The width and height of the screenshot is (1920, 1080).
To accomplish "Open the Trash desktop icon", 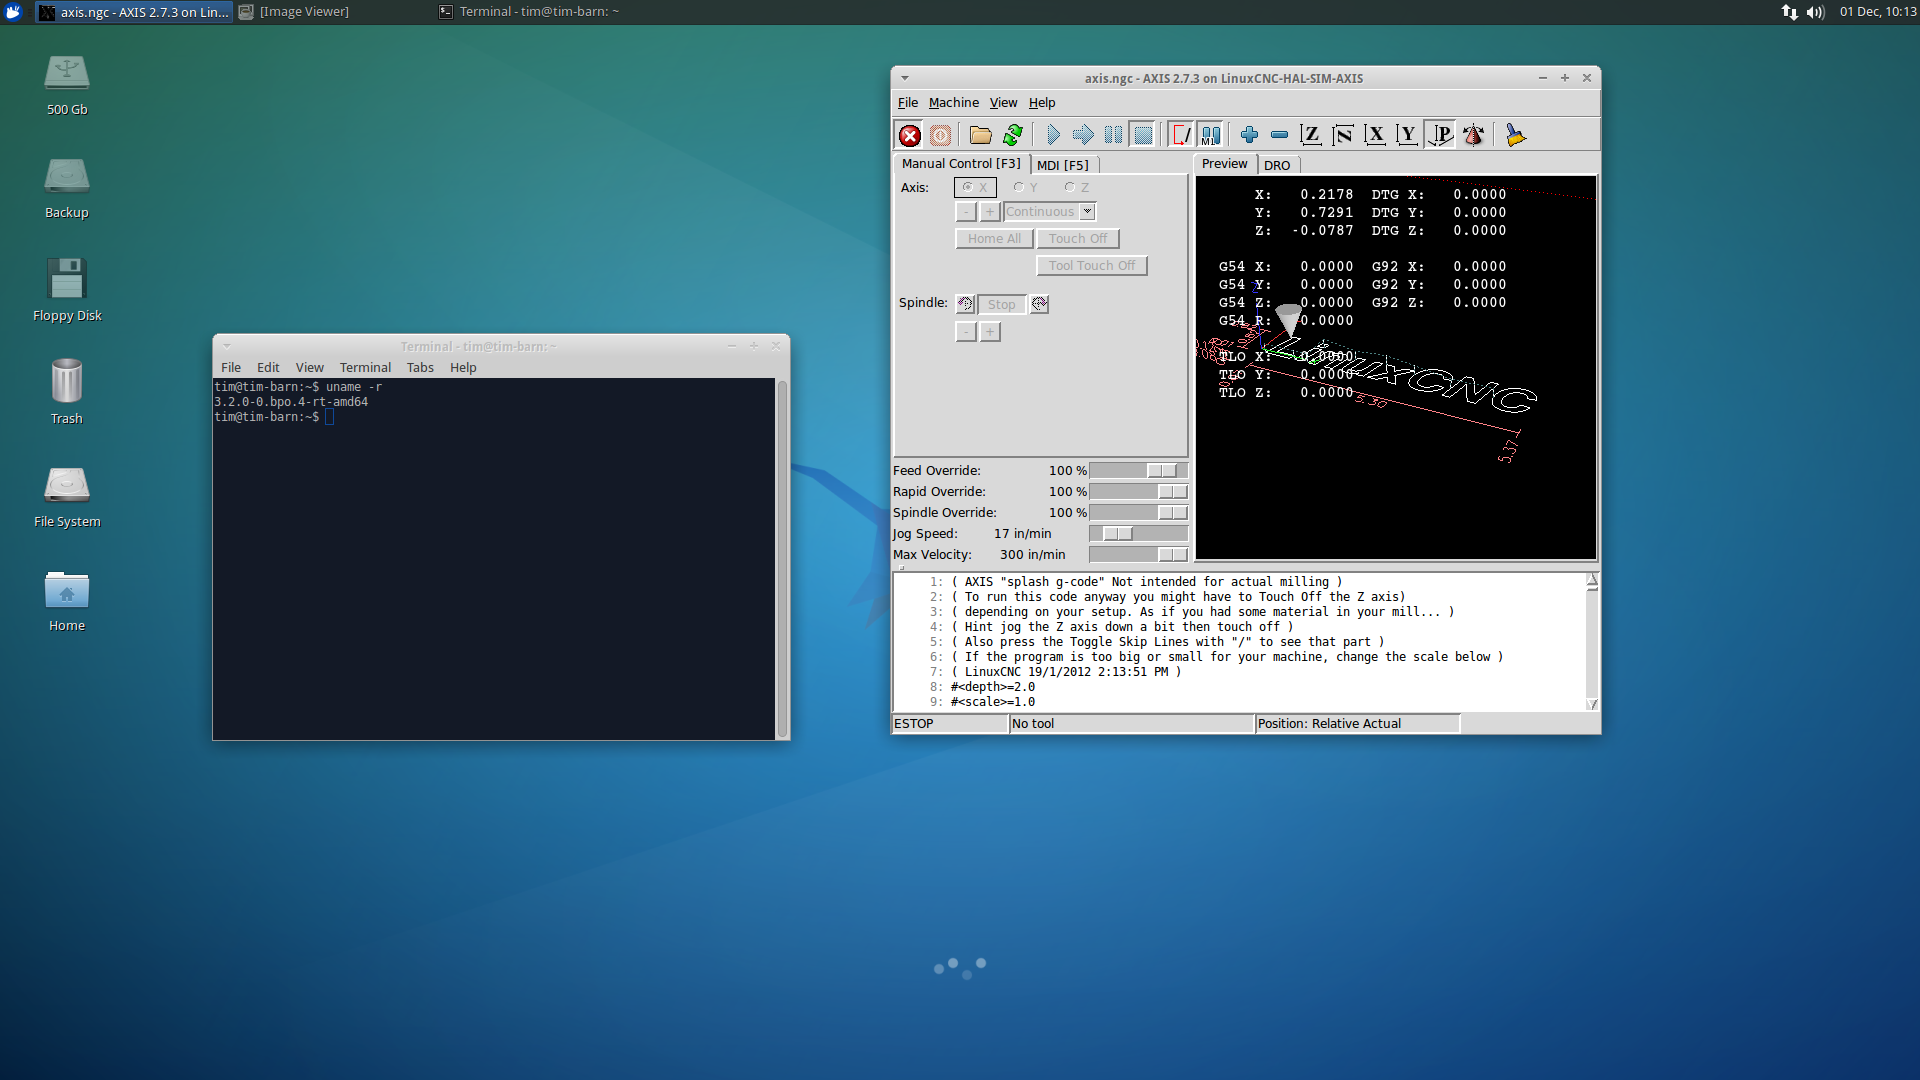I will [x=67, y=392].
